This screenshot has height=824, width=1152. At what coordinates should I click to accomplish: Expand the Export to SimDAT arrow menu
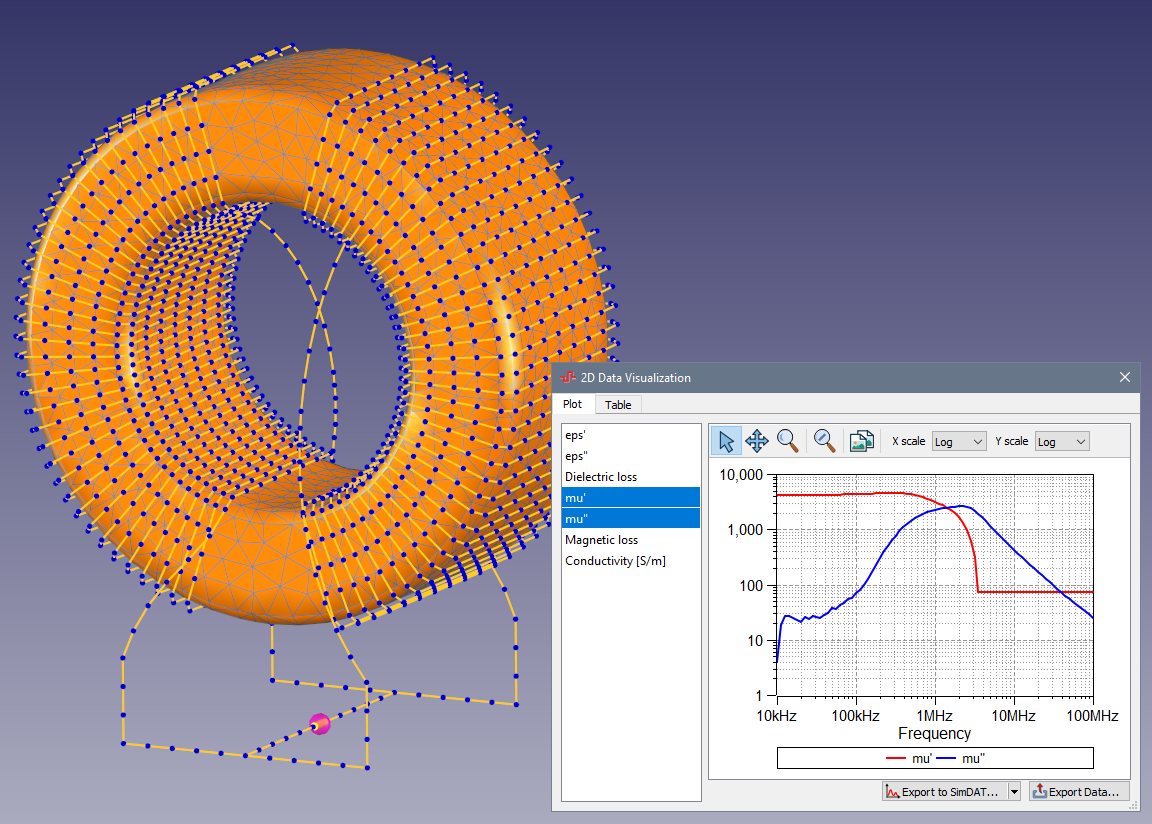coord(1014,792)
